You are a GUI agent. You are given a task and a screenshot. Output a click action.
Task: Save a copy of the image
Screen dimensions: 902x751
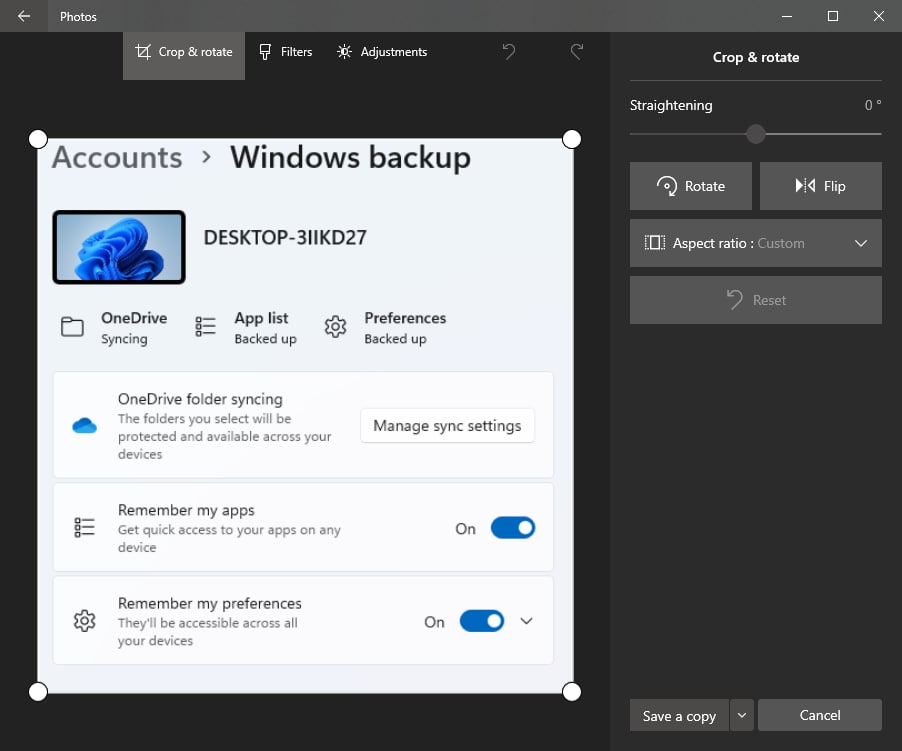[x=679, y=715]
